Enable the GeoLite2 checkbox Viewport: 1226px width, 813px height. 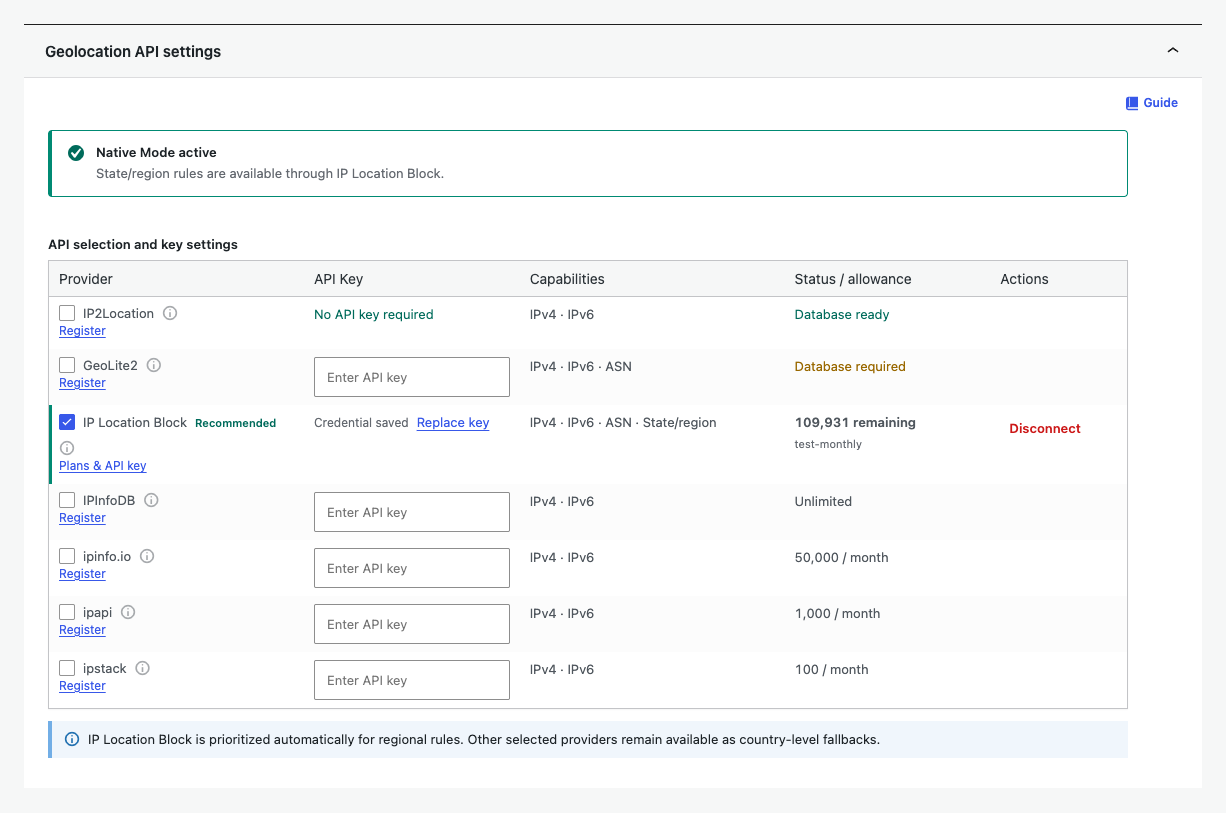pos(67,365)
